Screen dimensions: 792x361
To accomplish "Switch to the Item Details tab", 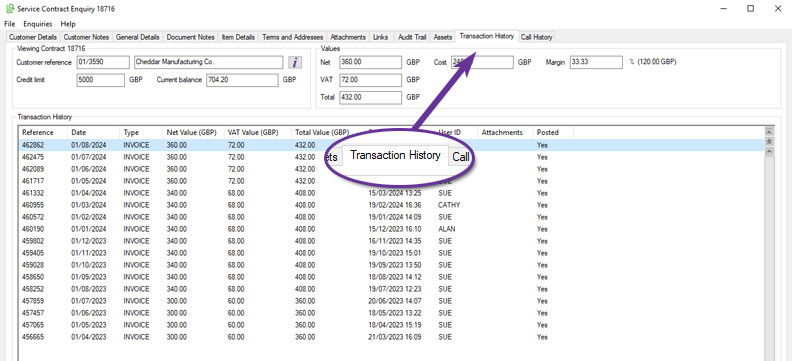I will pyautogui.click(x=238, y=37).
